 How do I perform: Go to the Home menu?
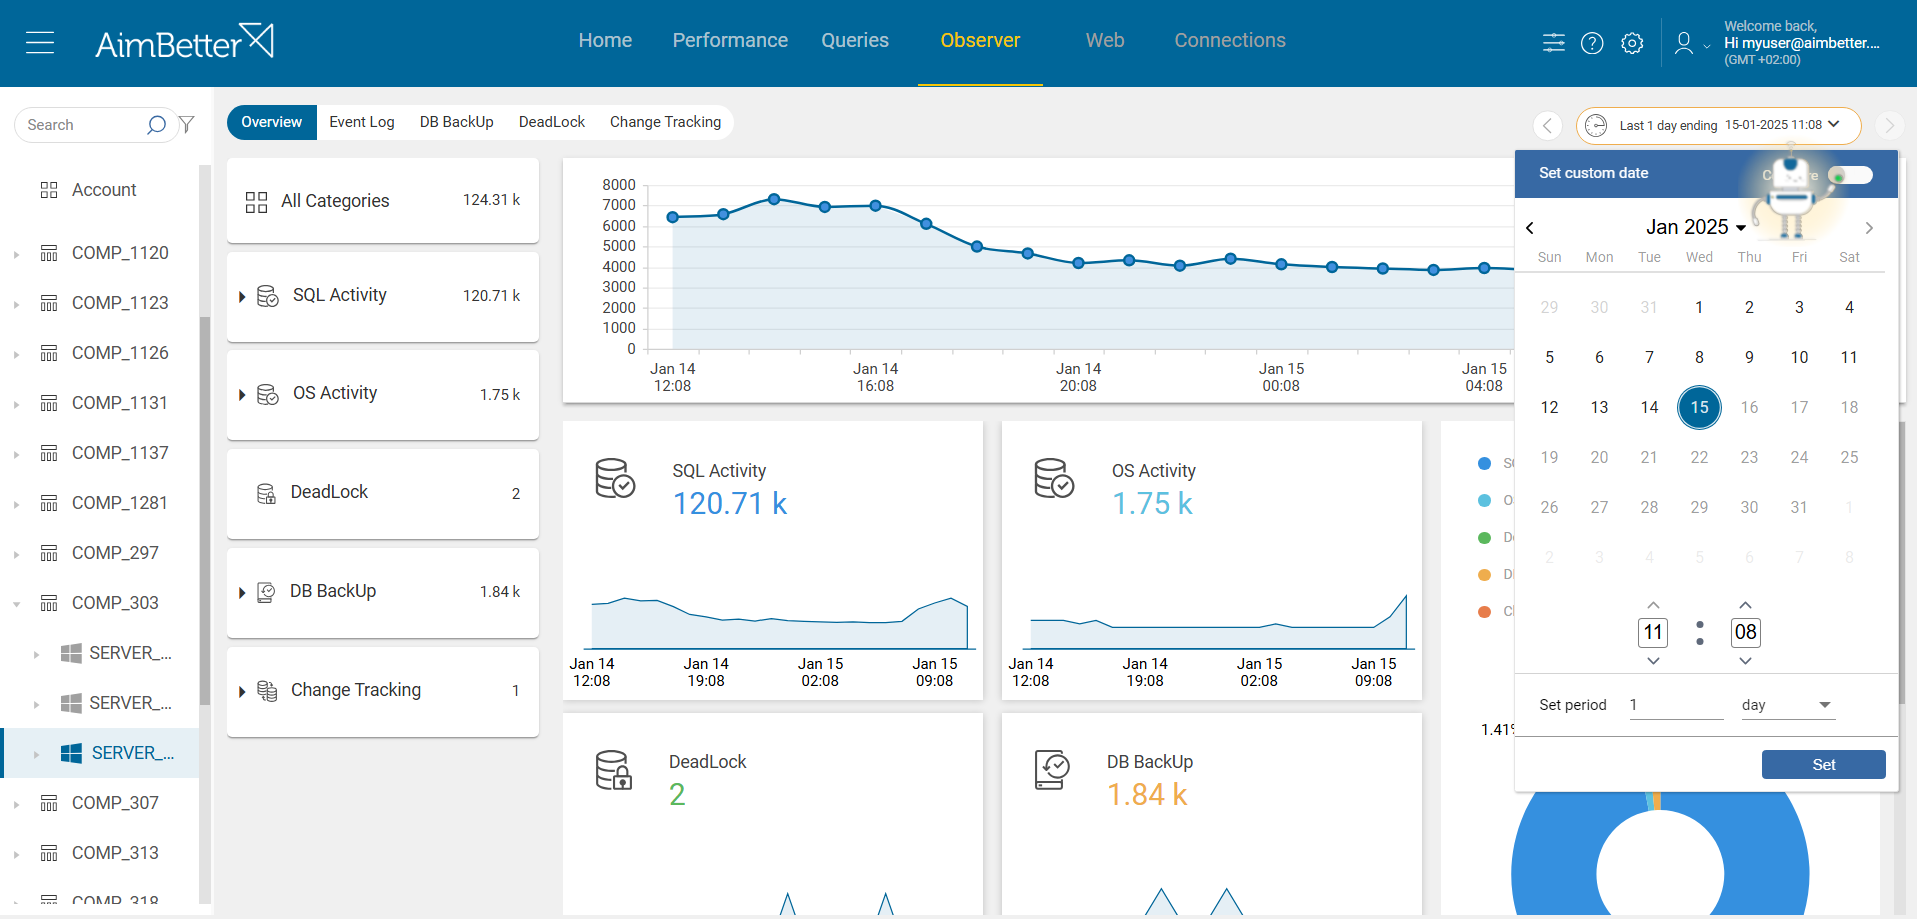[605, 41]
